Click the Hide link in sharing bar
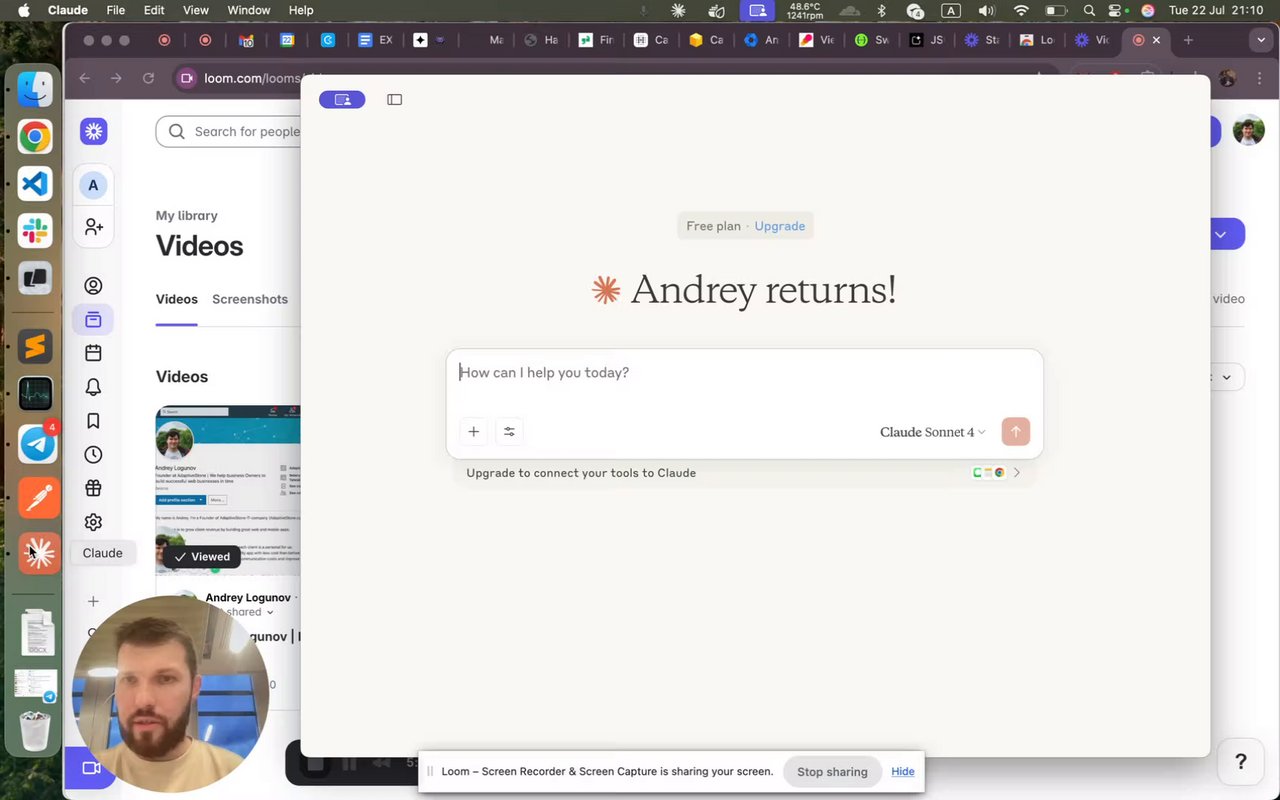The height and width of the screenshot is (800, 1280). click(x=903, y=772)
